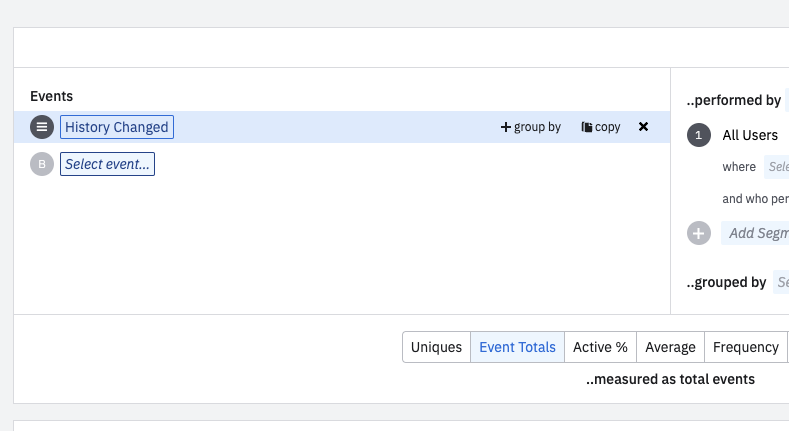Open the performed by dropdown
Viewport: 789px width, 431px height.
[786, 100]
